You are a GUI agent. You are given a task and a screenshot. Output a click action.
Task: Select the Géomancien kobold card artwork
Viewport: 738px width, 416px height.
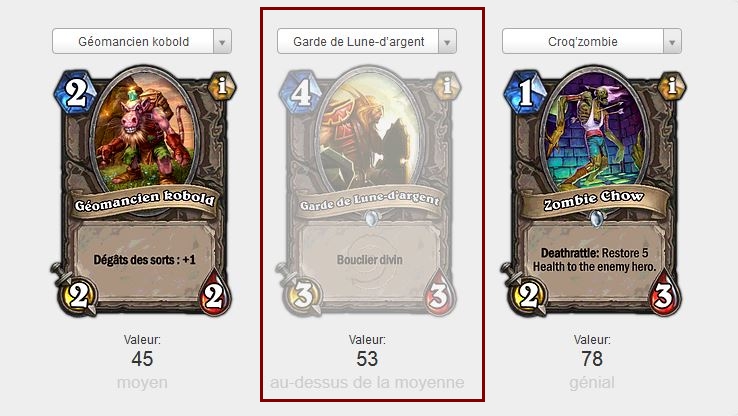click(x=144, y=128)
